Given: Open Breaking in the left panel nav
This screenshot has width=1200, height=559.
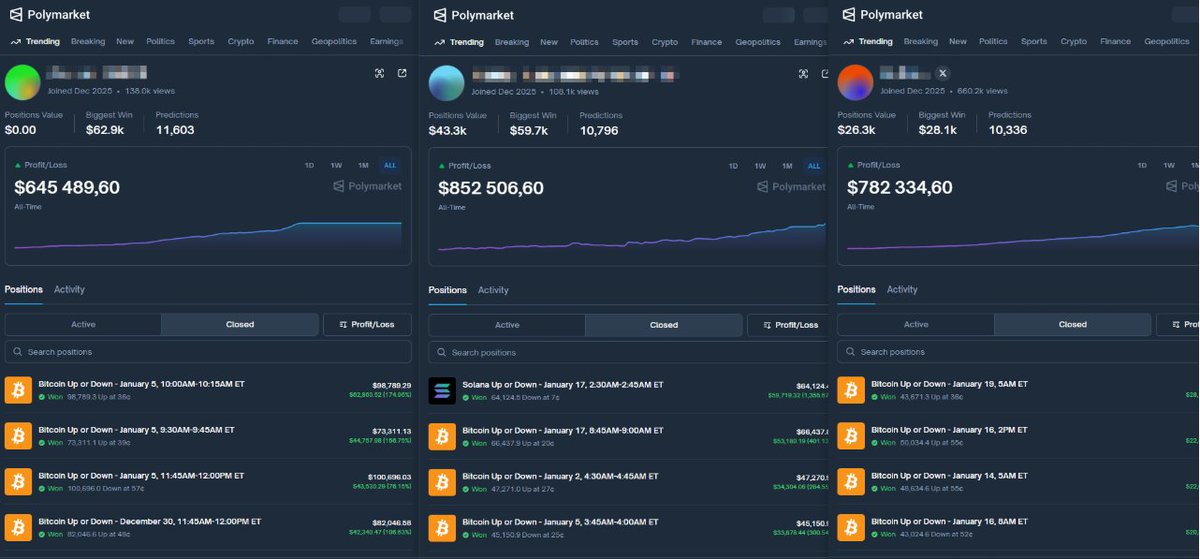Looking at the screenshot, I should click(x=88, y=42).
